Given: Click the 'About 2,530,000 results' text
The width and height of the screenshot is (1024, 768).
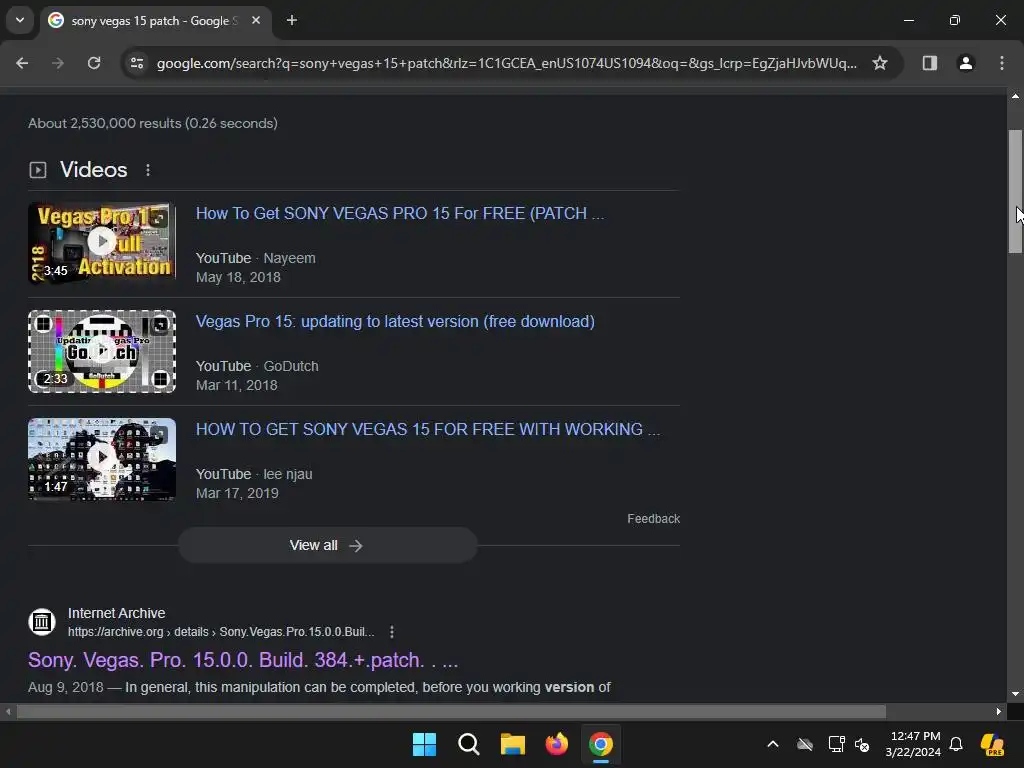Looking at the screenshot, I should [153, 123].
